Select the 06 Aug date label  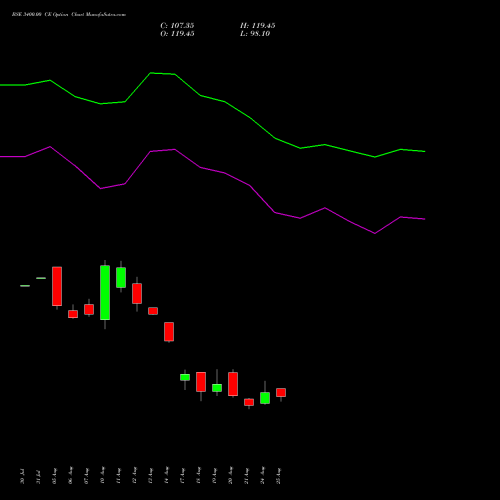tap(70, 476)
